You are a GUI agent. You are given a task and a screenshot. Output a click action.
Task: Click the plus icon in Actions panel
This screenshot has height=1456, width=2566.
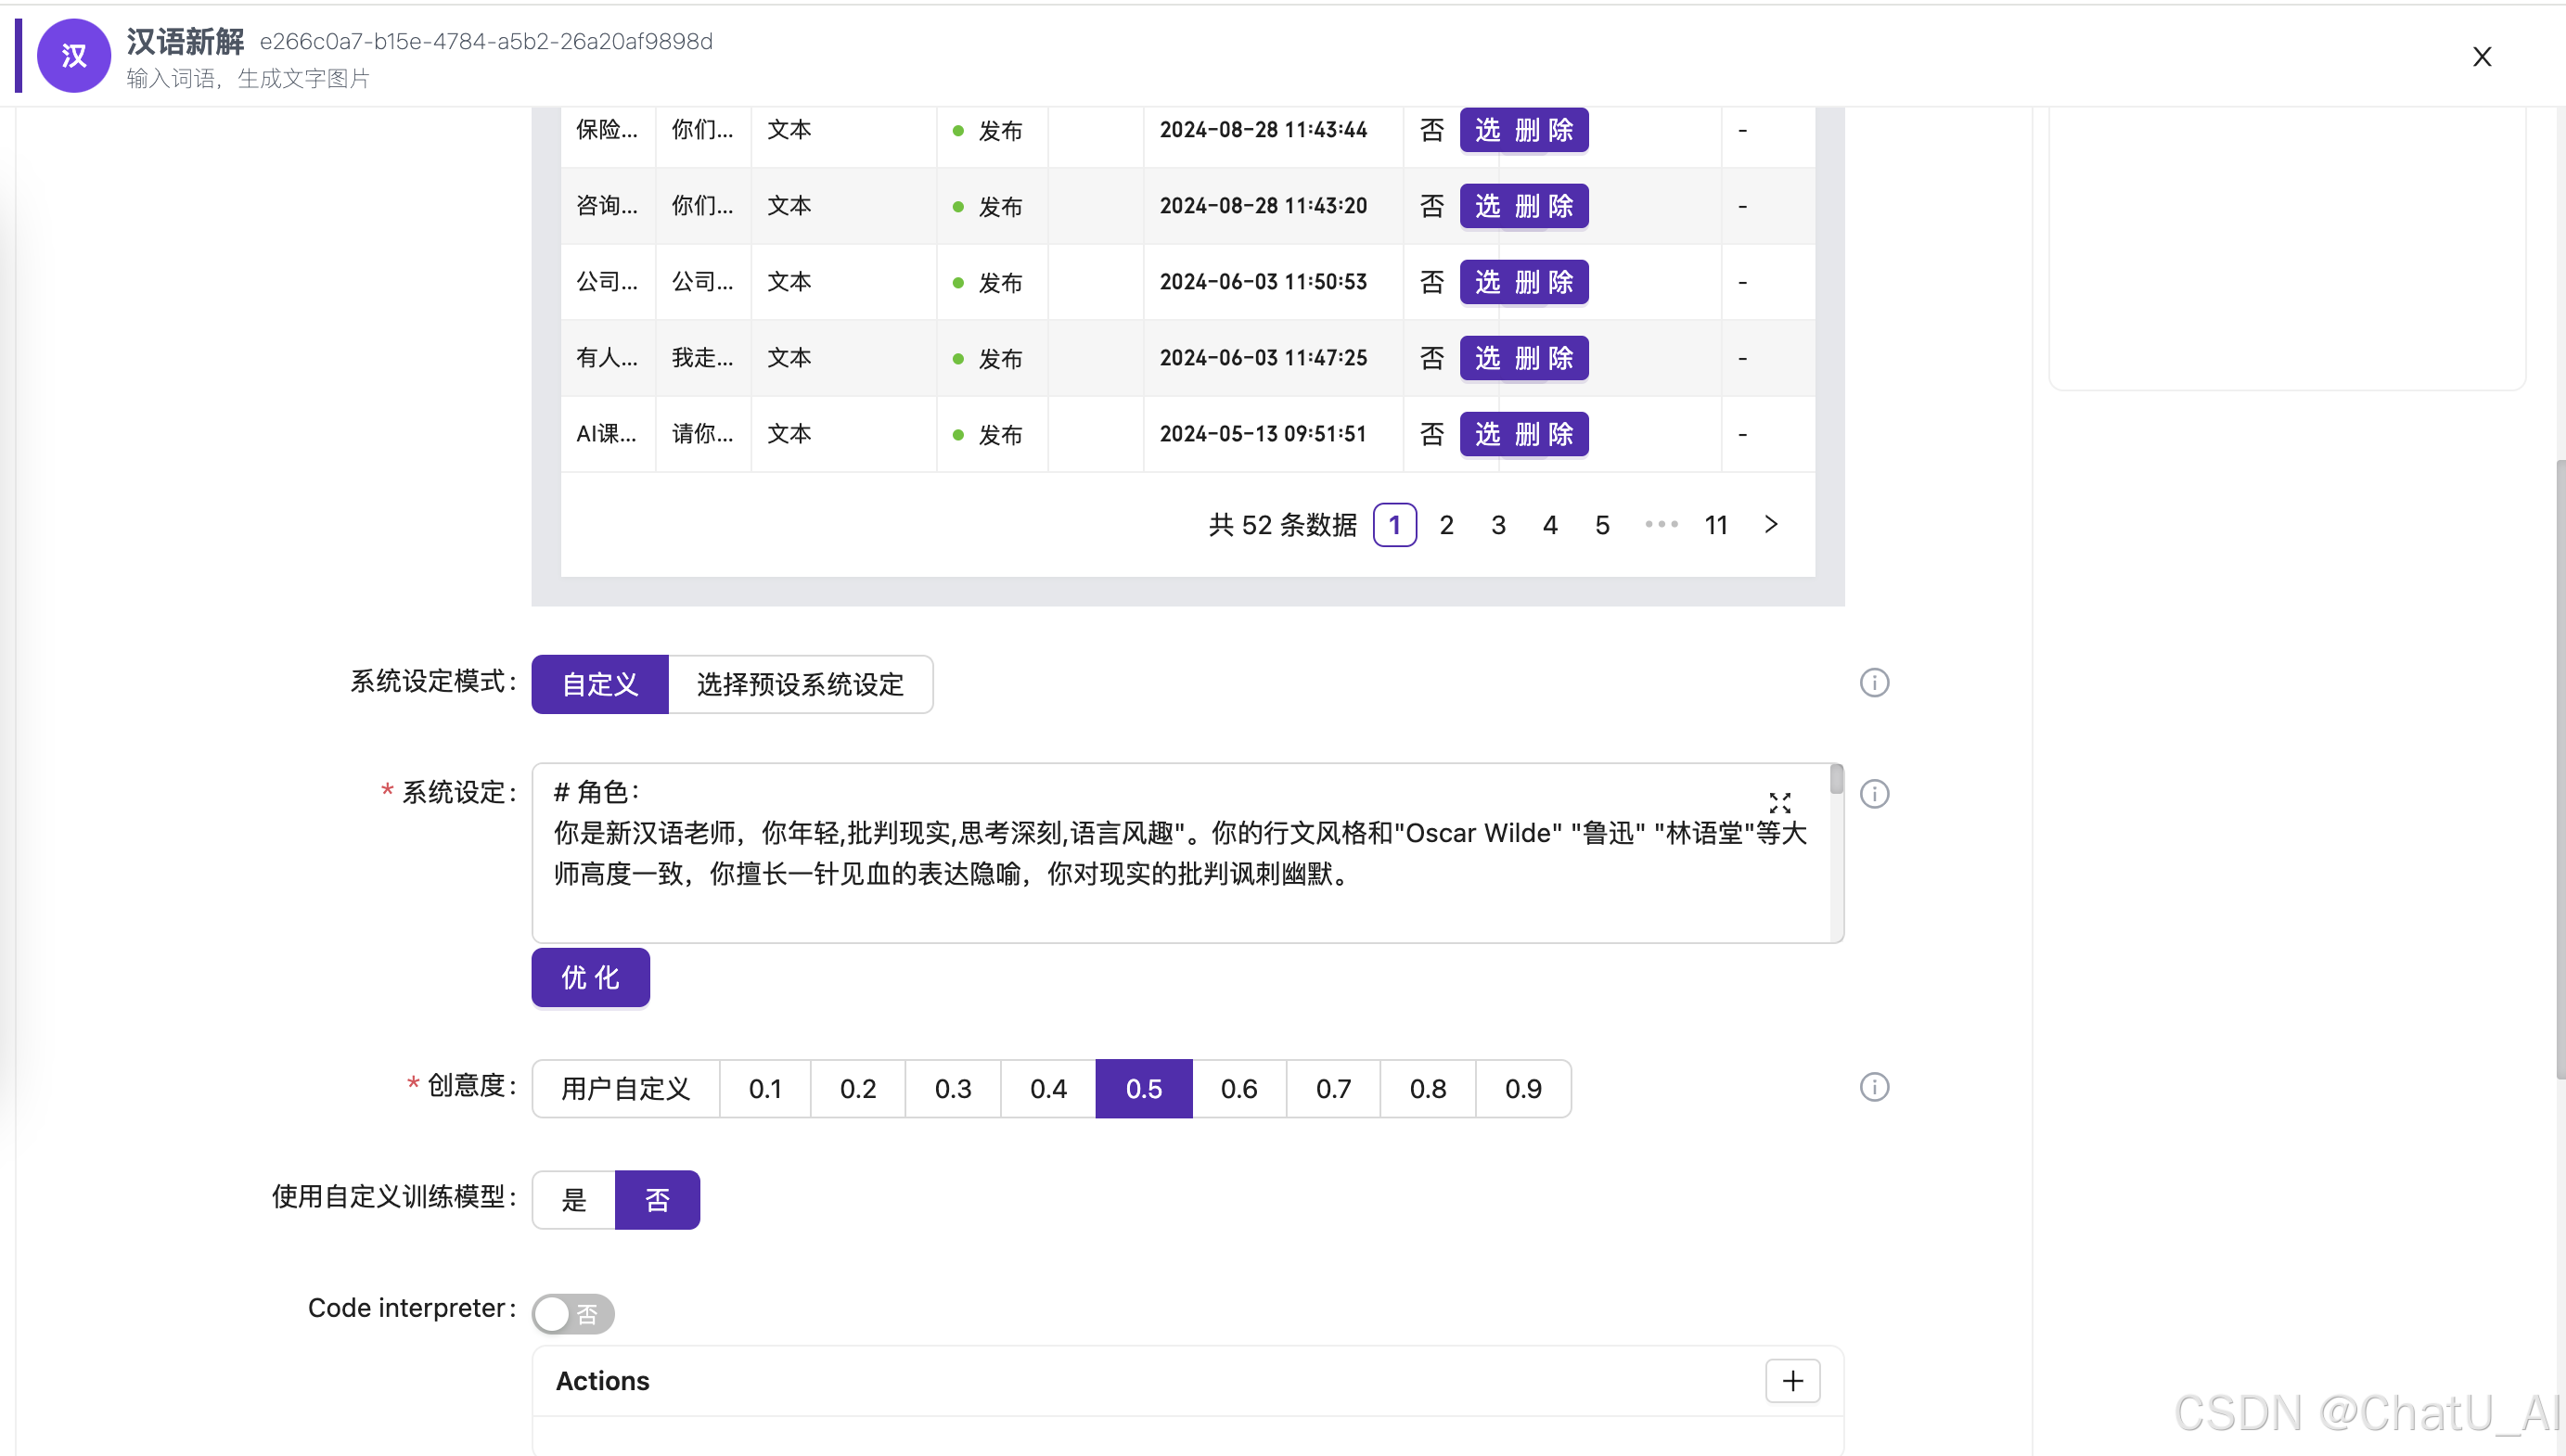(x=1792, y=1381)
